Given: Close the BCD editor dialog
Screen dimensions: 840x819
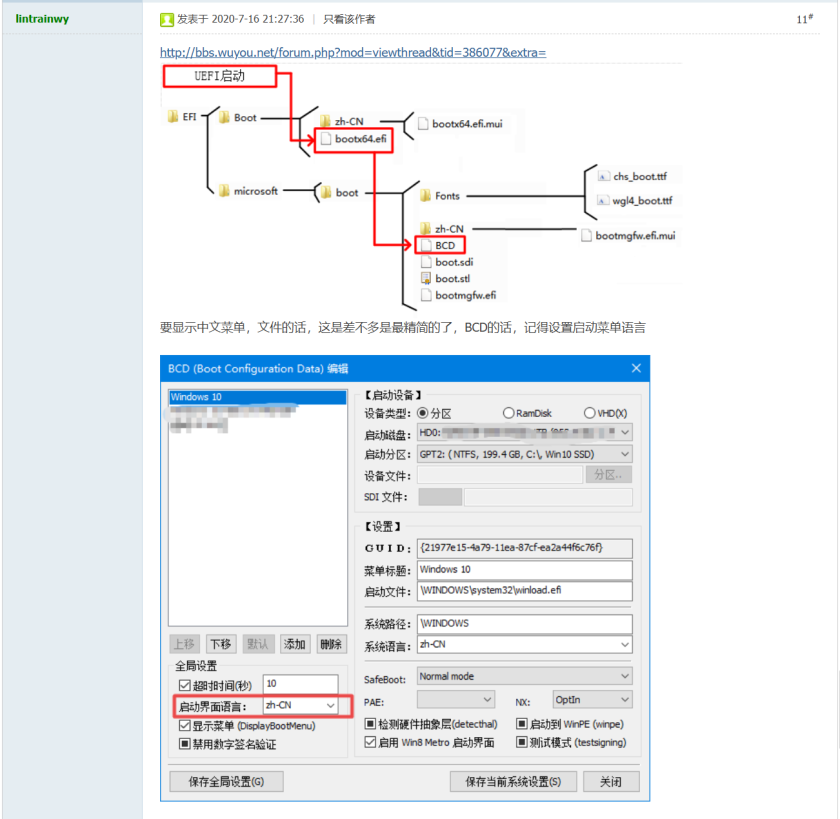Looking at the screenshot, I should tap(636, 369).
